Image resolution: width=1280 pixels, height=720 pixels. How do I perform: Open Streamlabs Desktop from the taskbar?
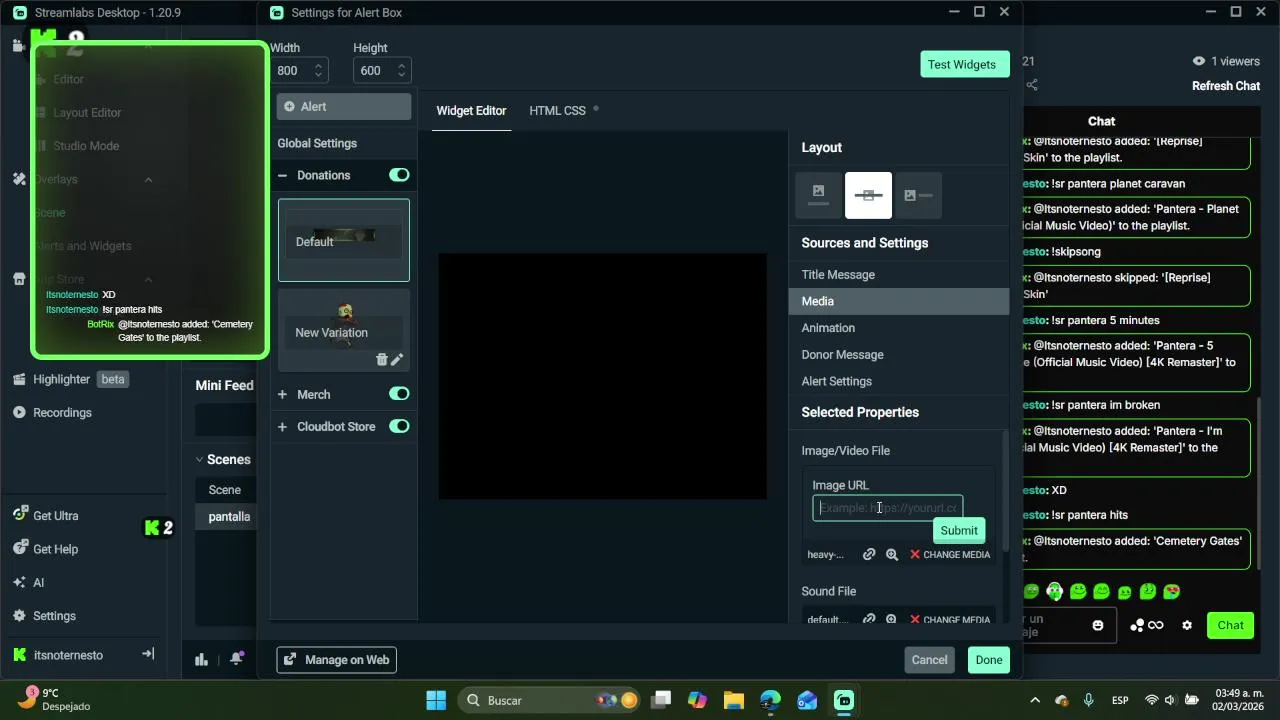coord(844,700)
